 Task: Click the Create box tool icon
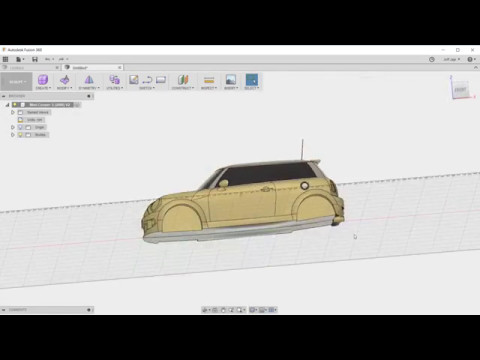pos(43,80)
